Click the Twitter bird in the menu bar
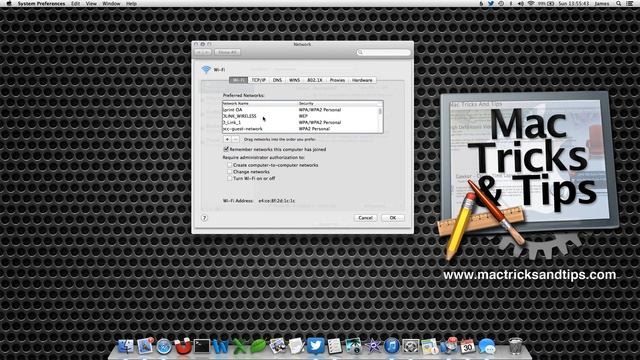The width and height of the screenshot is (640, 360). (x=491, y=3)
